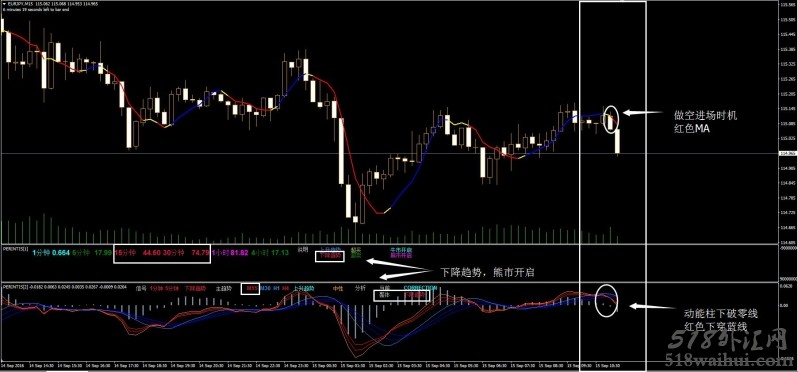Click the boxed 下降趋势 label in PERENTIS[1]
798x372 pixels.
[330, 256]
